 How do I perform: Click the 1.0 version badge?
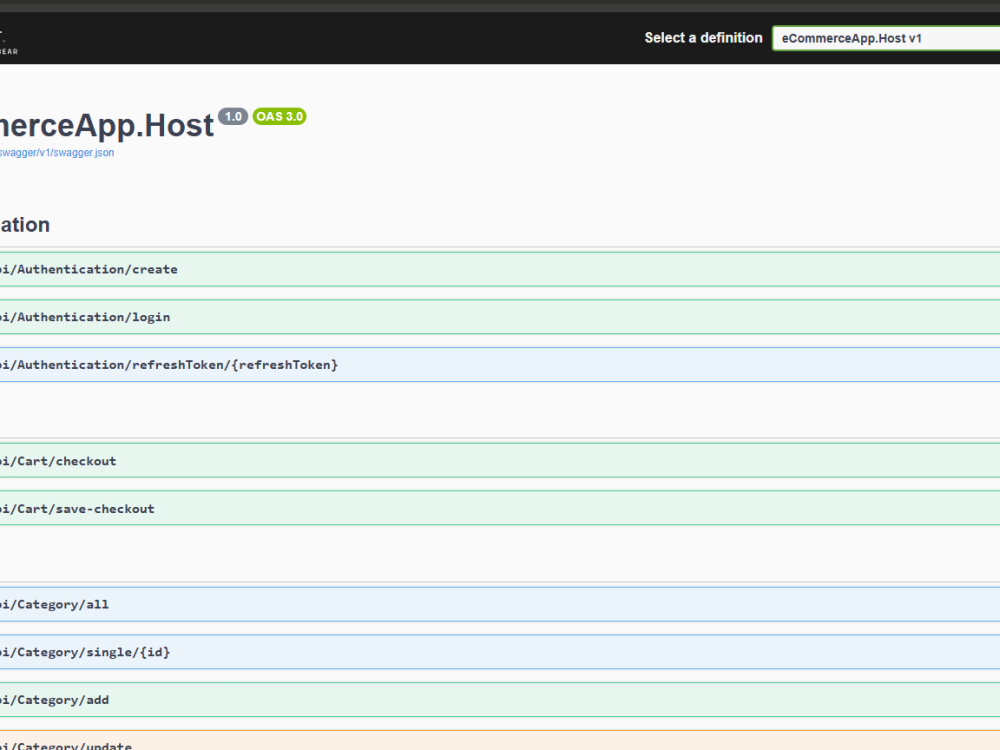233,117
